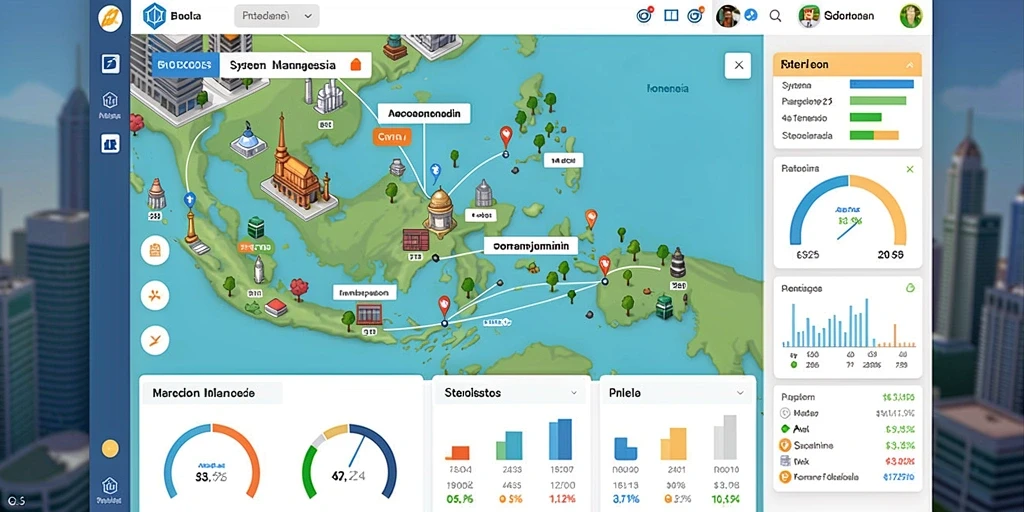Select the Aal row with the green diamond

point(848,429)
